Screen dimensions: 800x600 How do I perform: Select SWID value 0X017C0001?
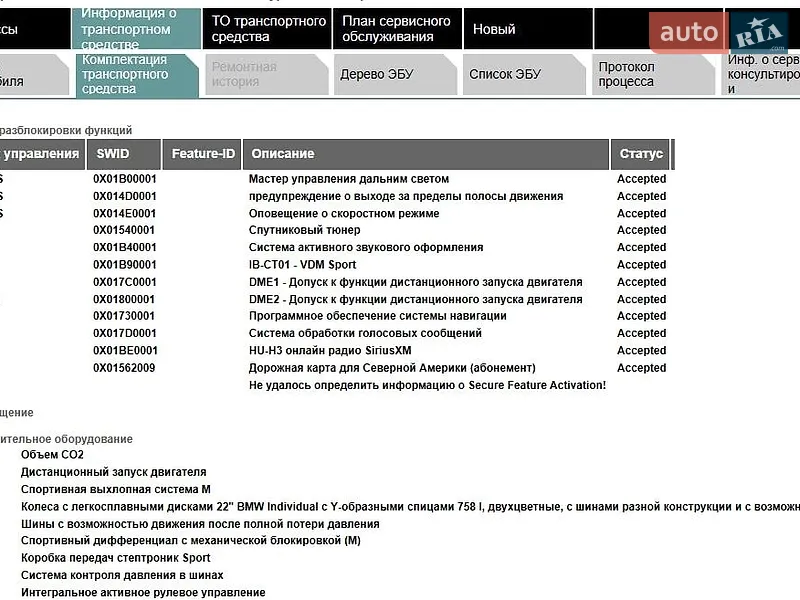pyautogui.click(x=124, y=282)
